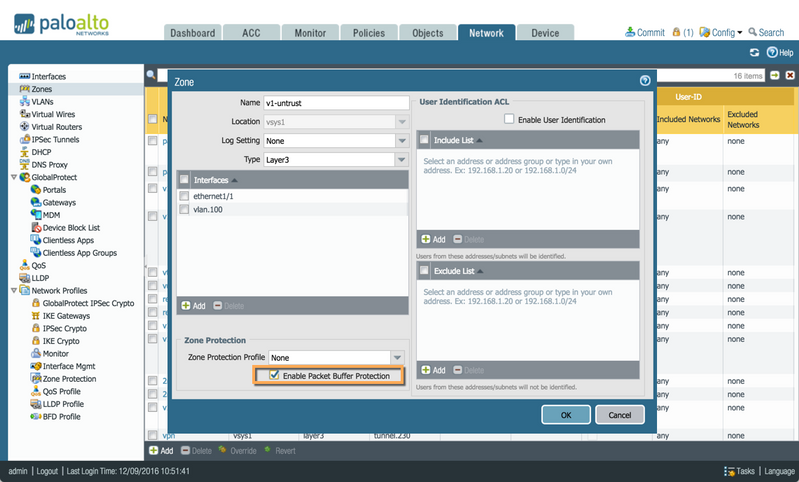Image resolution: width=799 pixels, height=482 pixels.
Task: Collapse the Network Profiles tree node
Action: tap(14, 290)
